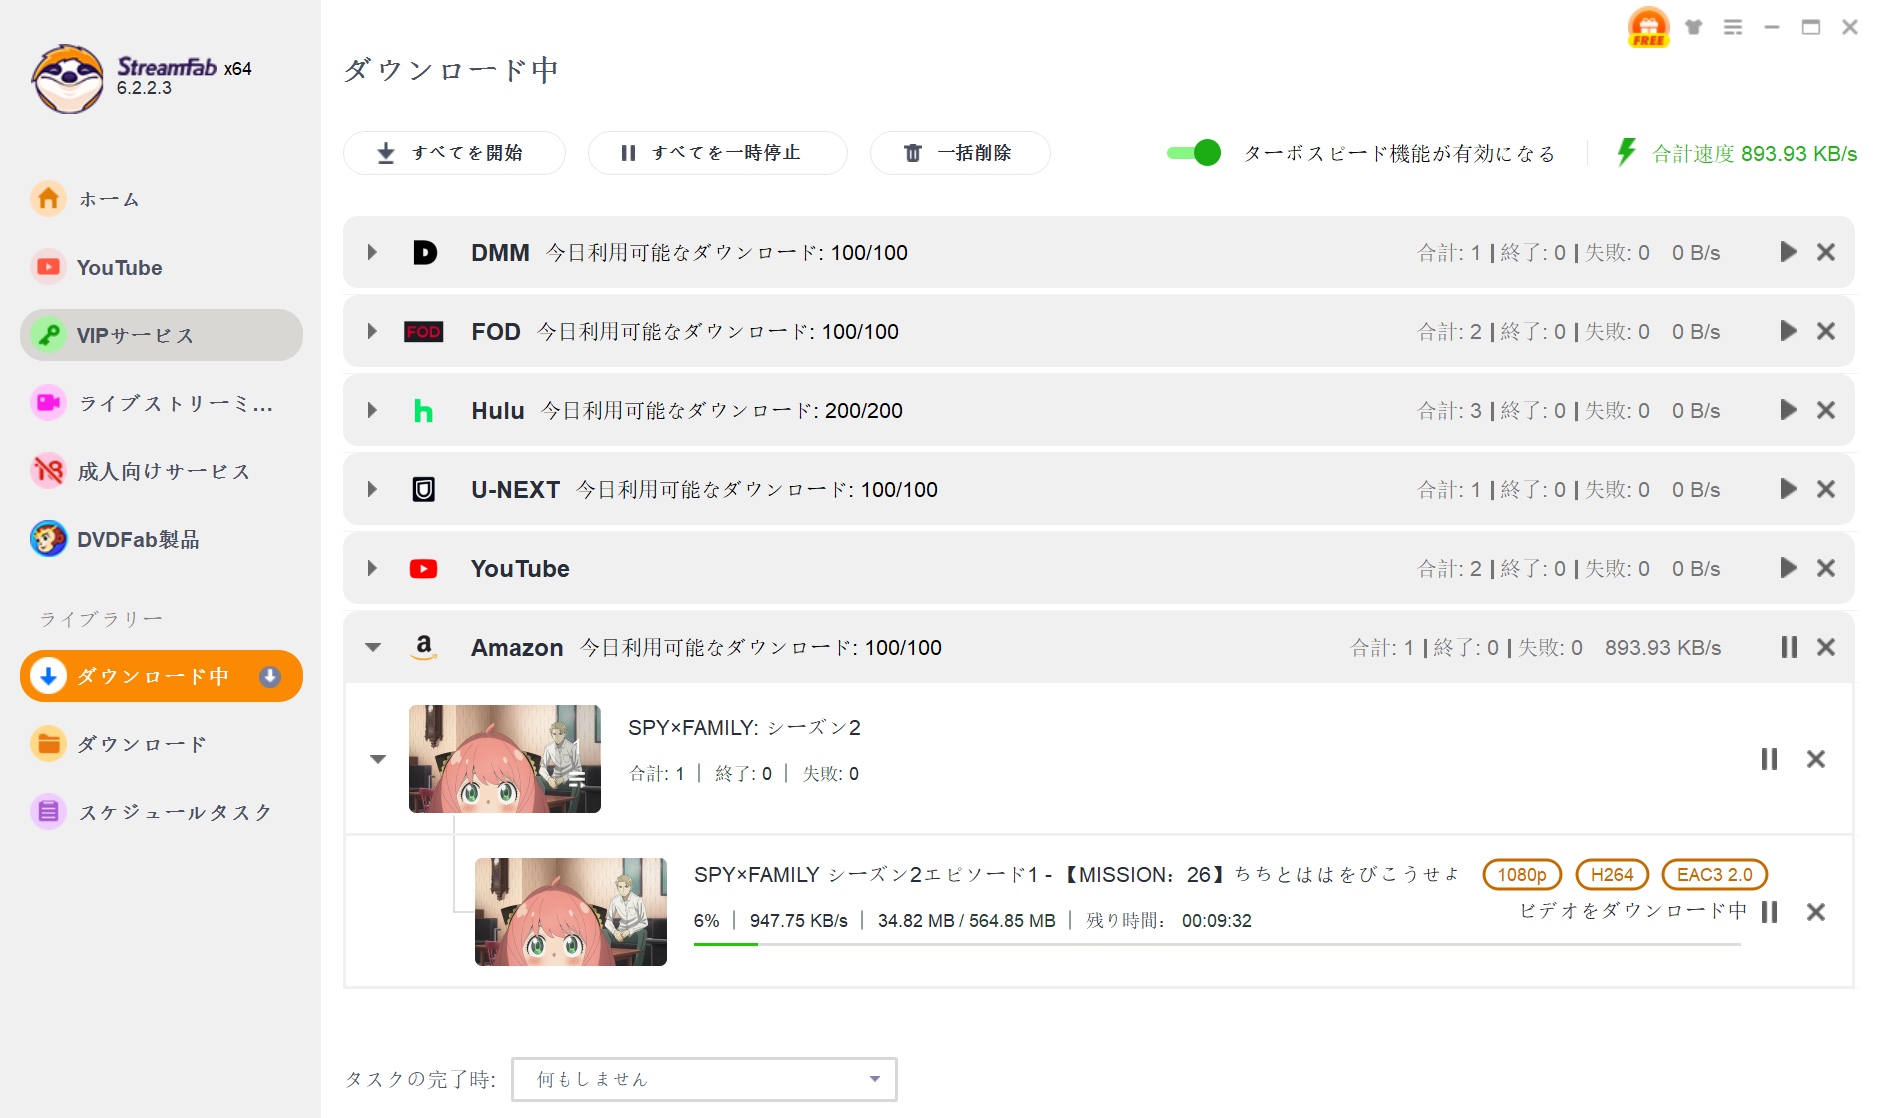
Task: Go to ダウンロード中 library tab
Action: [x=161, y=676]
